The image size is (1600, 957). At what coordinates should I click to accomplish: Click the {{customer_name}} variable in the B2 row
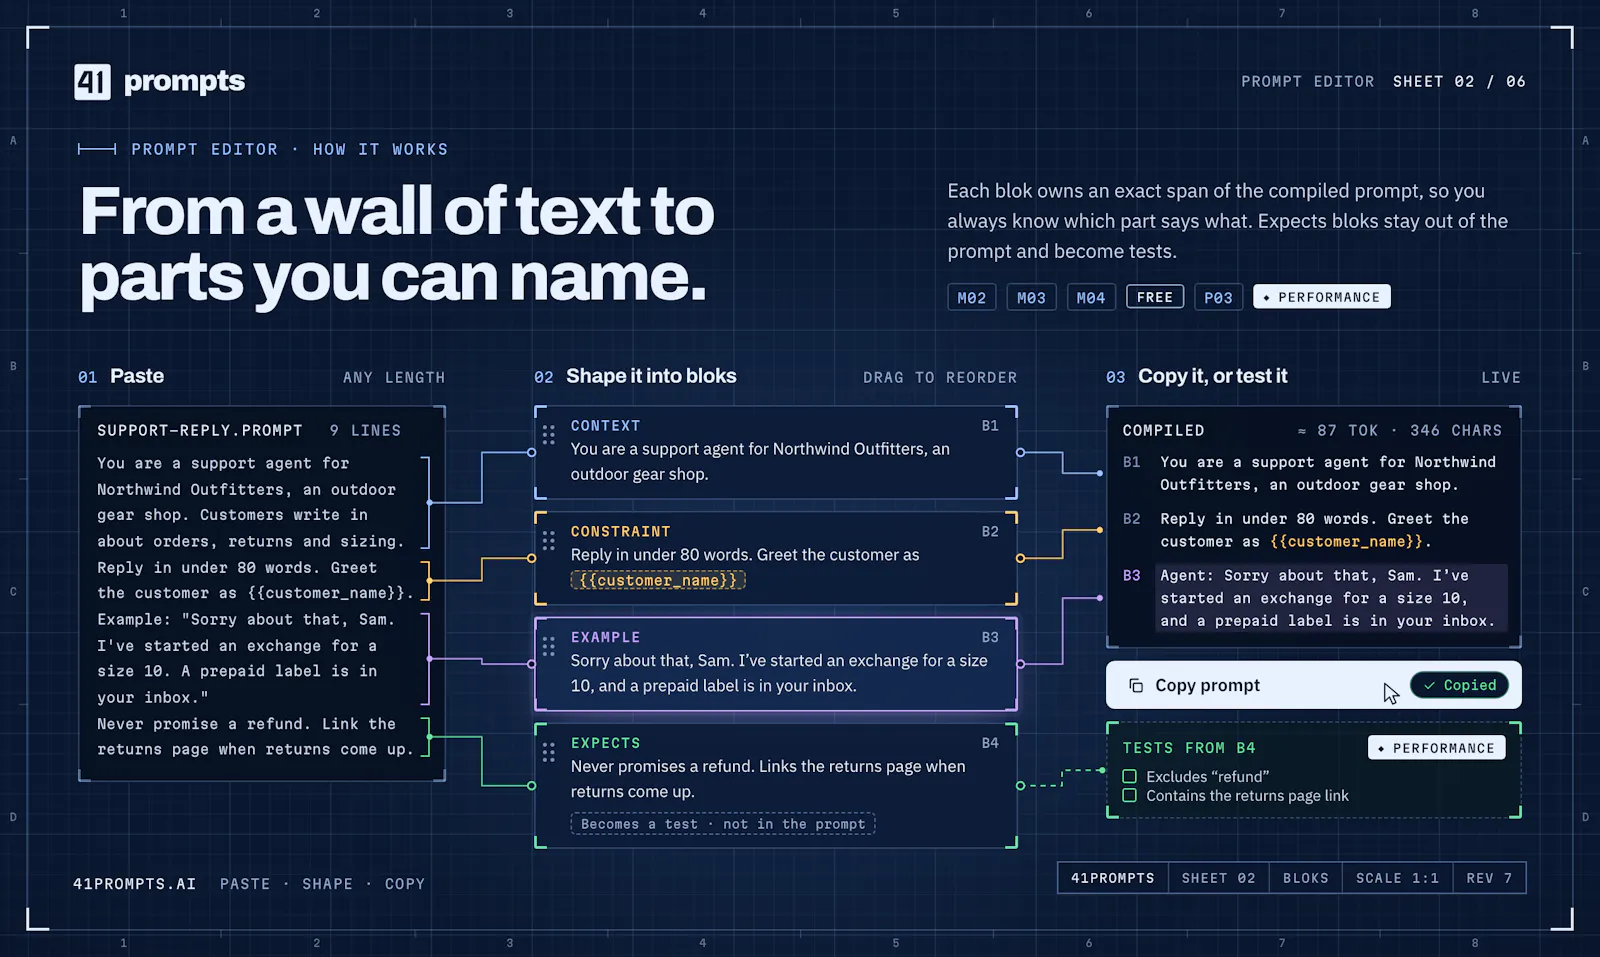1347,541
